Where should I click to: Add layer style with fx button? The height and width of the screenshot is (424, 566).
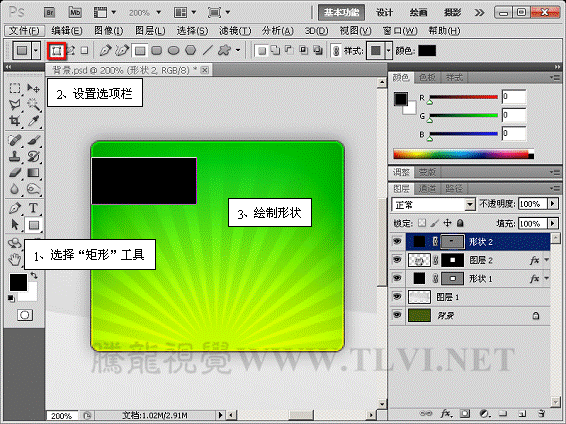point(446,413)
